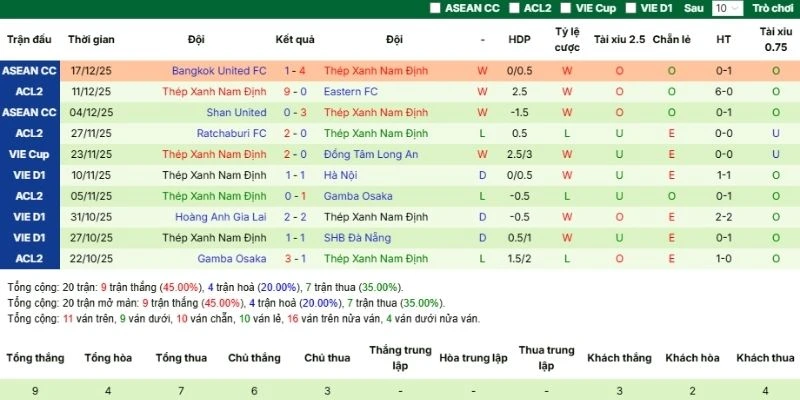The width and height of the screenshot is (800, 400).
Task: Click the Thời gian column header
Action: point(91,40)
